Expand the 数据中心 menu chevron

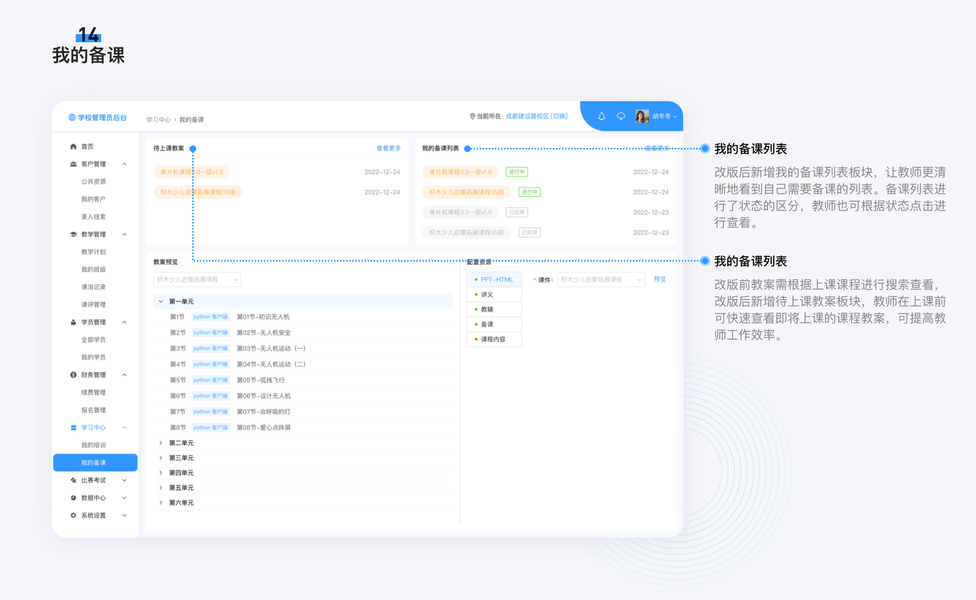point(124,498)
